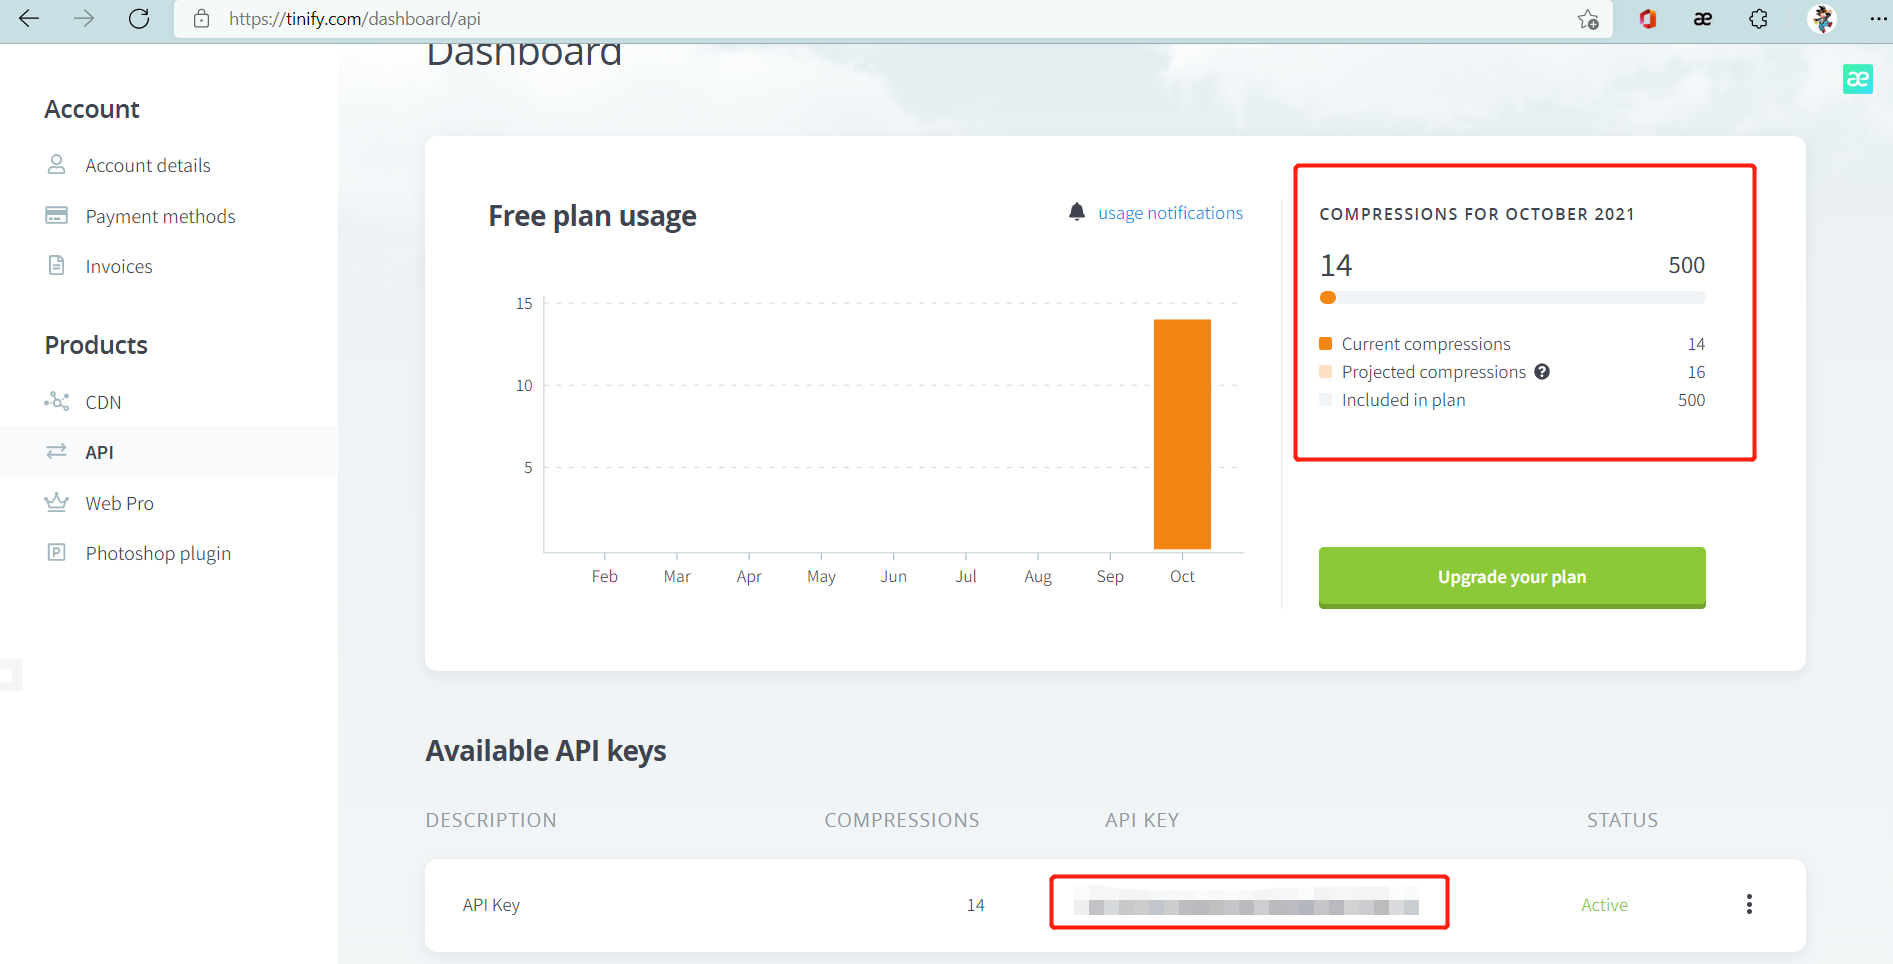Open the browser extensions puzzle menu
The height and width of the screenshot is (964, 1893).
point(1758,19)
